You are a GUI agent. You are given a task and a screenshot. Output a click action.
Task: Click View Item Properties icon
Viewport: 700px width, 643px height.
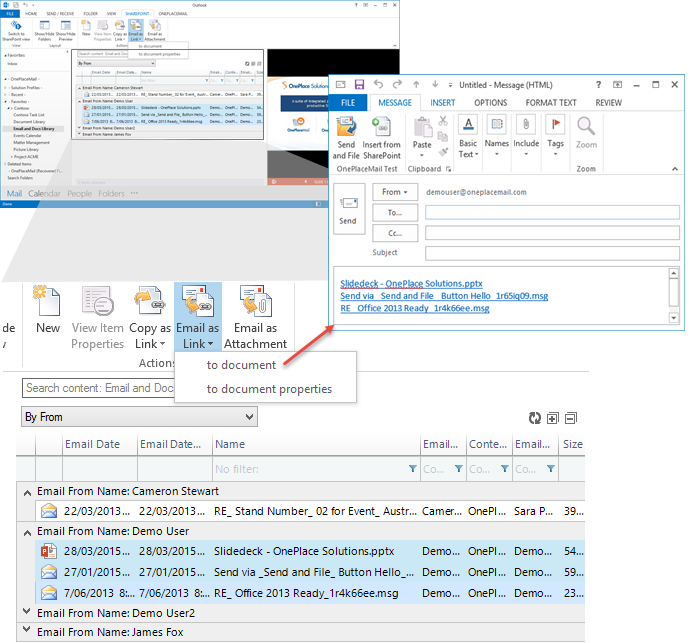pos(97,301)
